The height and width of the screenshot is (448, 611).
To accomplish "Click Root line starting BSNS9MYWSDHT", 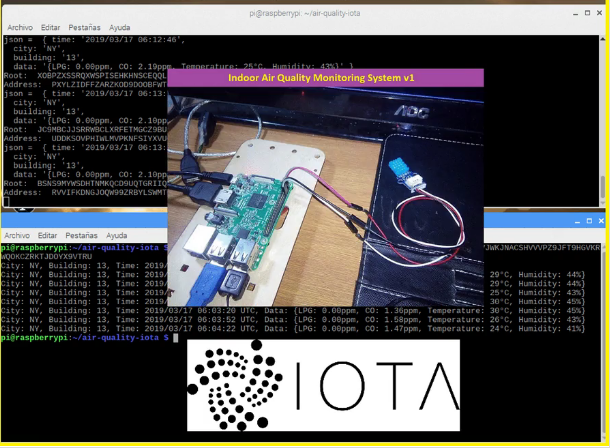I will [x=85, y=183].
